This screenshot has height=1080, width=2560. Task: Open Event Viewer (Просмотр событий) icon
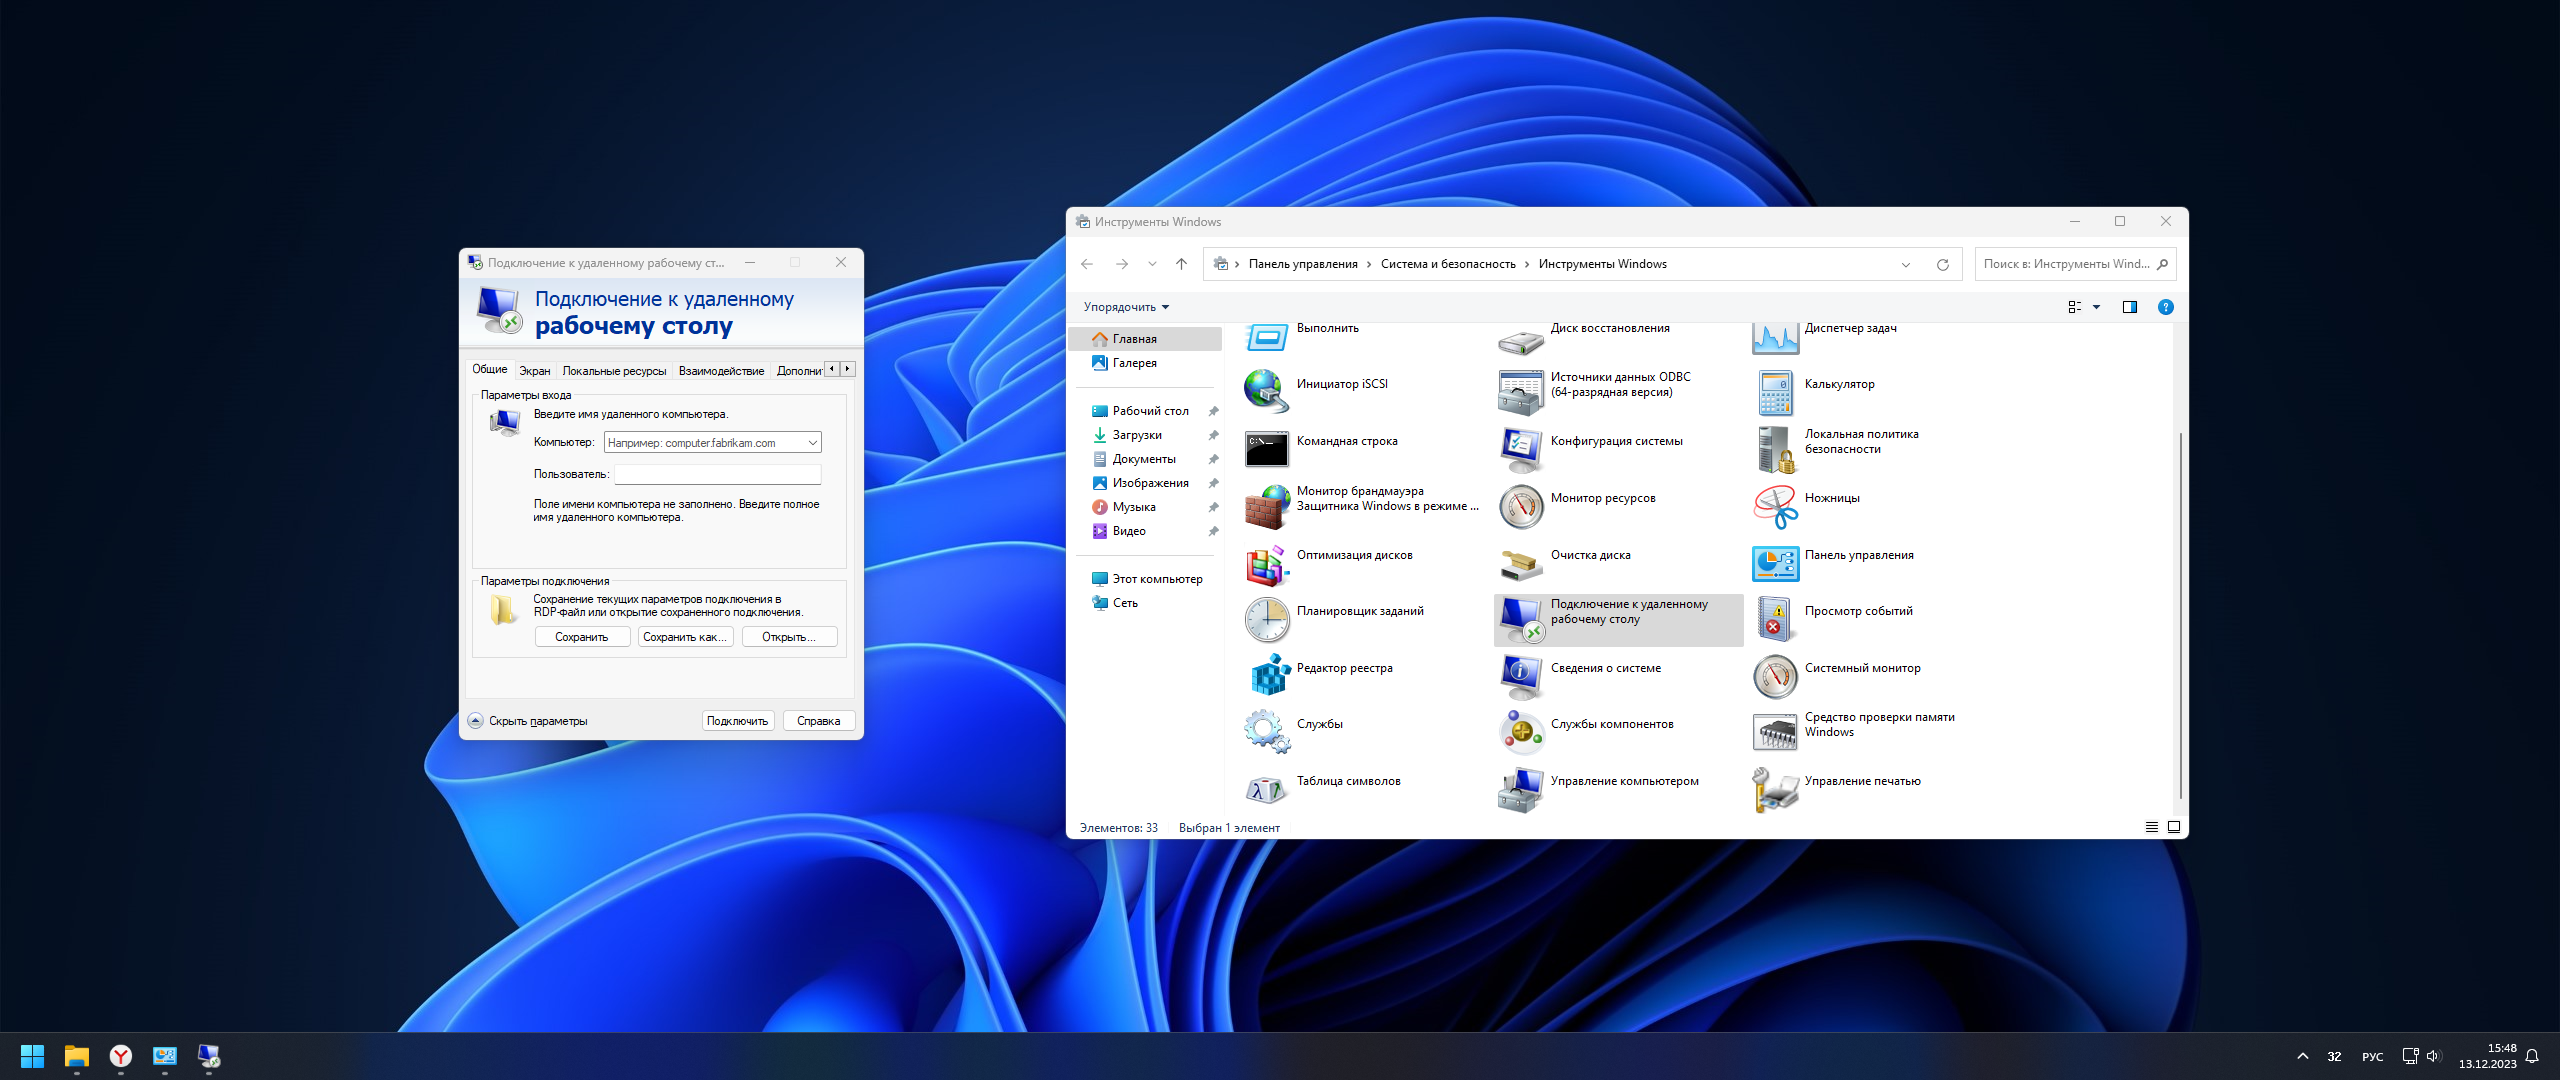click(x=1774, y=619)
